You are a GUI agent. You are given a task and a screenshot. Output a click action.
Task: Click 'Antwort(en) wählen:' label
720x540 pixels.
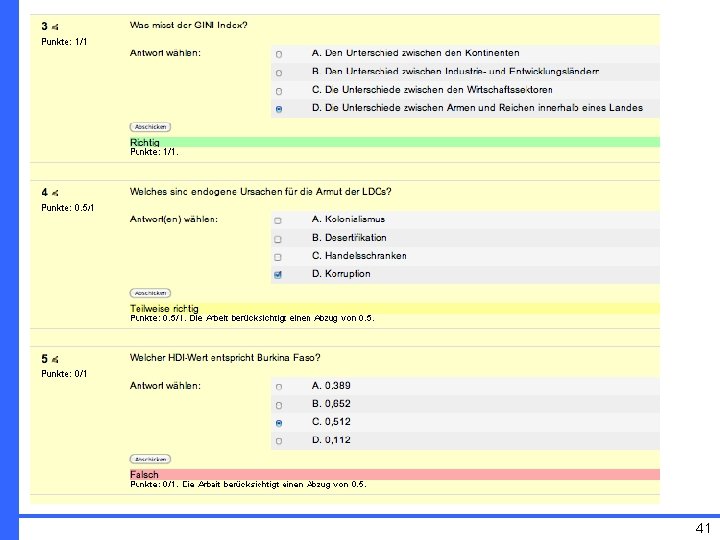[x=174, y=219]
